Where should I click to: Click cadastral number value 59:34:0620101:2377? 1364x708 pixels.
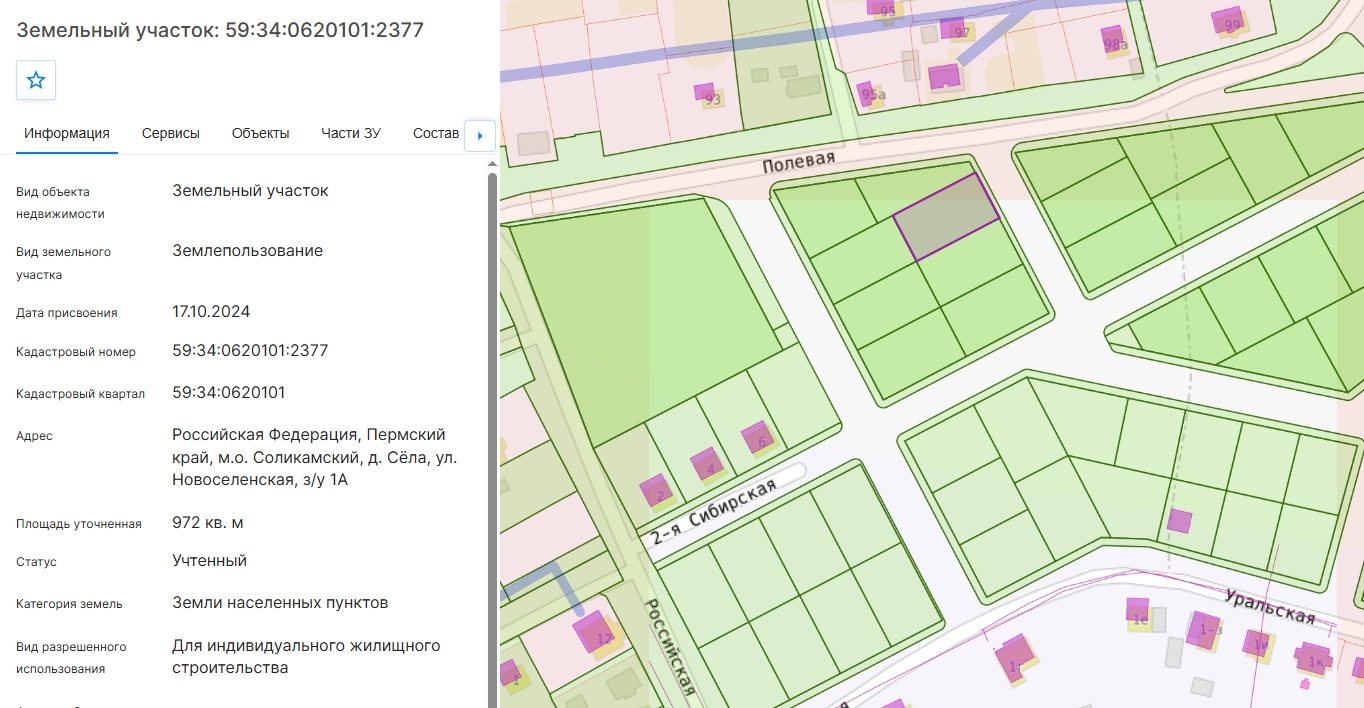coord(250,351)
